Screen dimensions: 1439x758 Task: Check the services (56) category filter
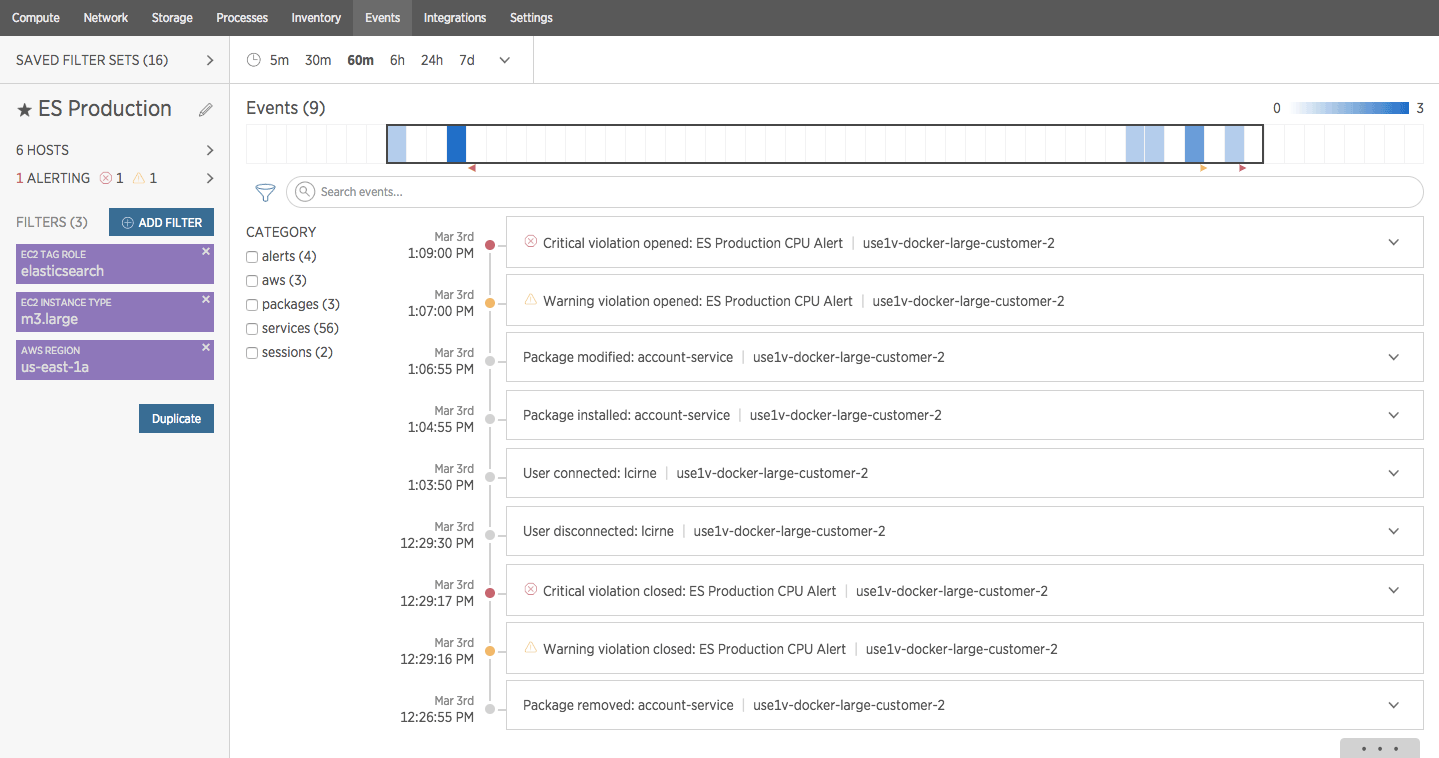point(252,328)
